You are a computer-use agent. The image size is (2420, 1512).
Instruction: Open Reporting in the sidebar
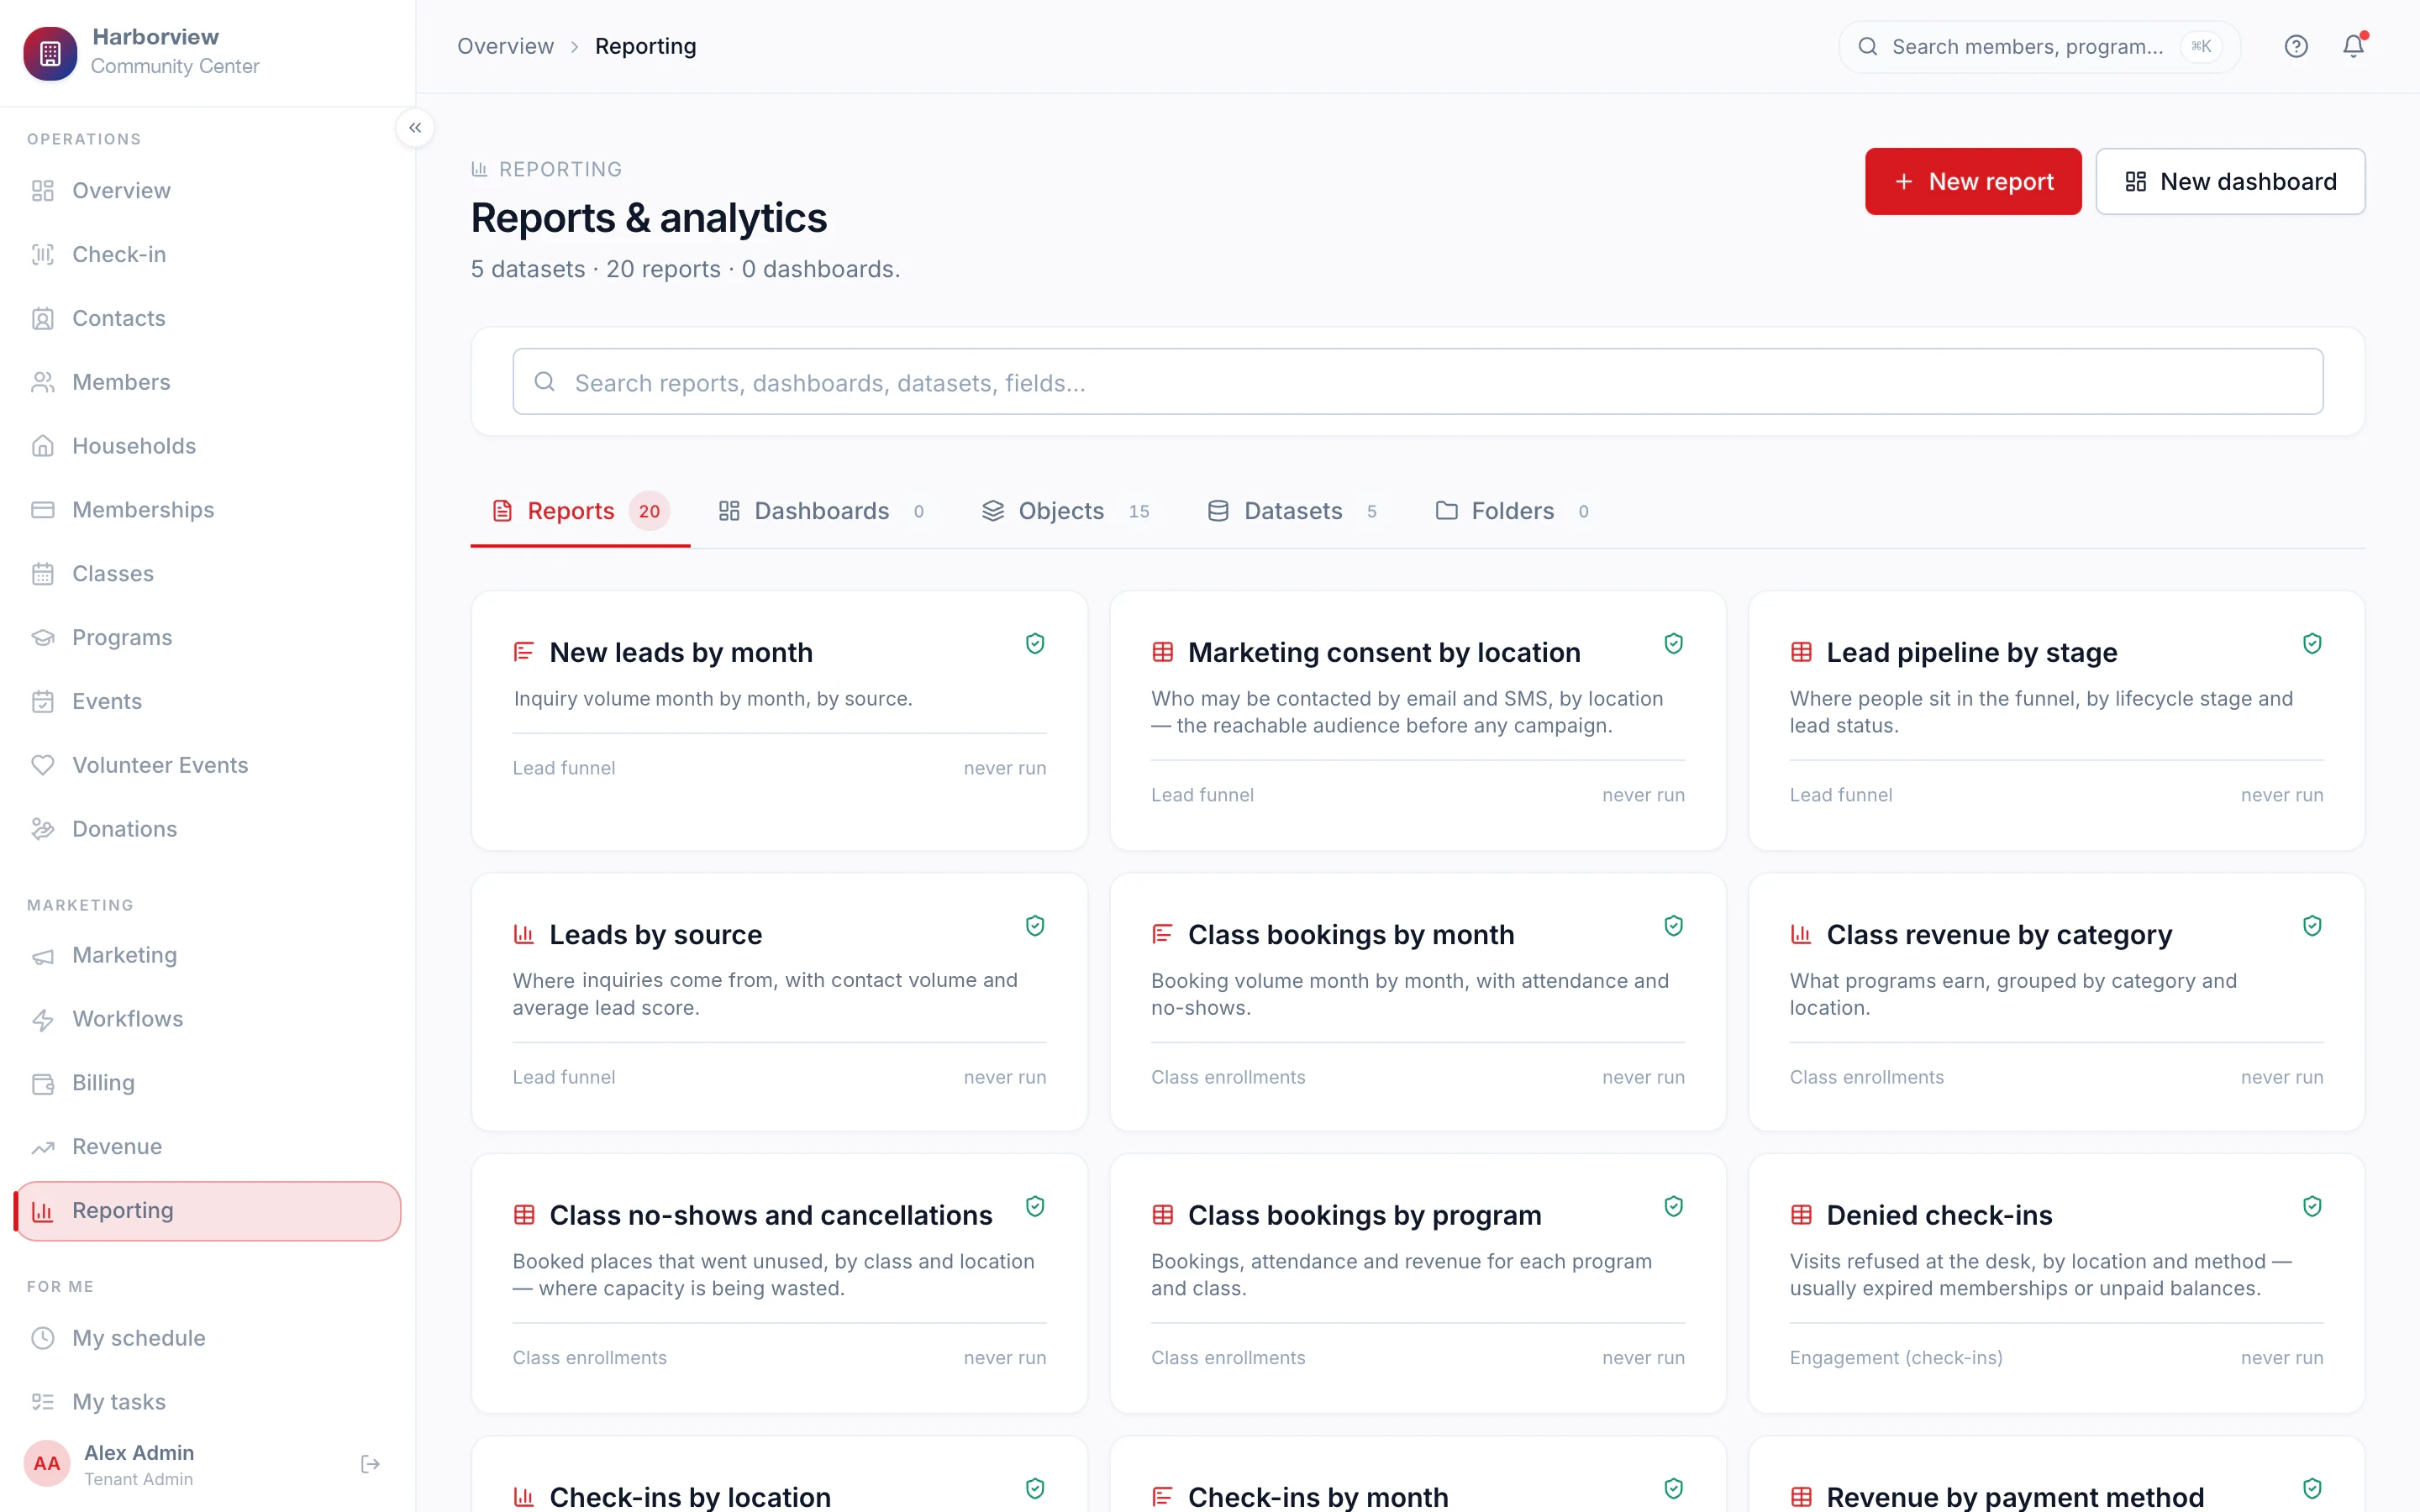(x=208, y=1211)
